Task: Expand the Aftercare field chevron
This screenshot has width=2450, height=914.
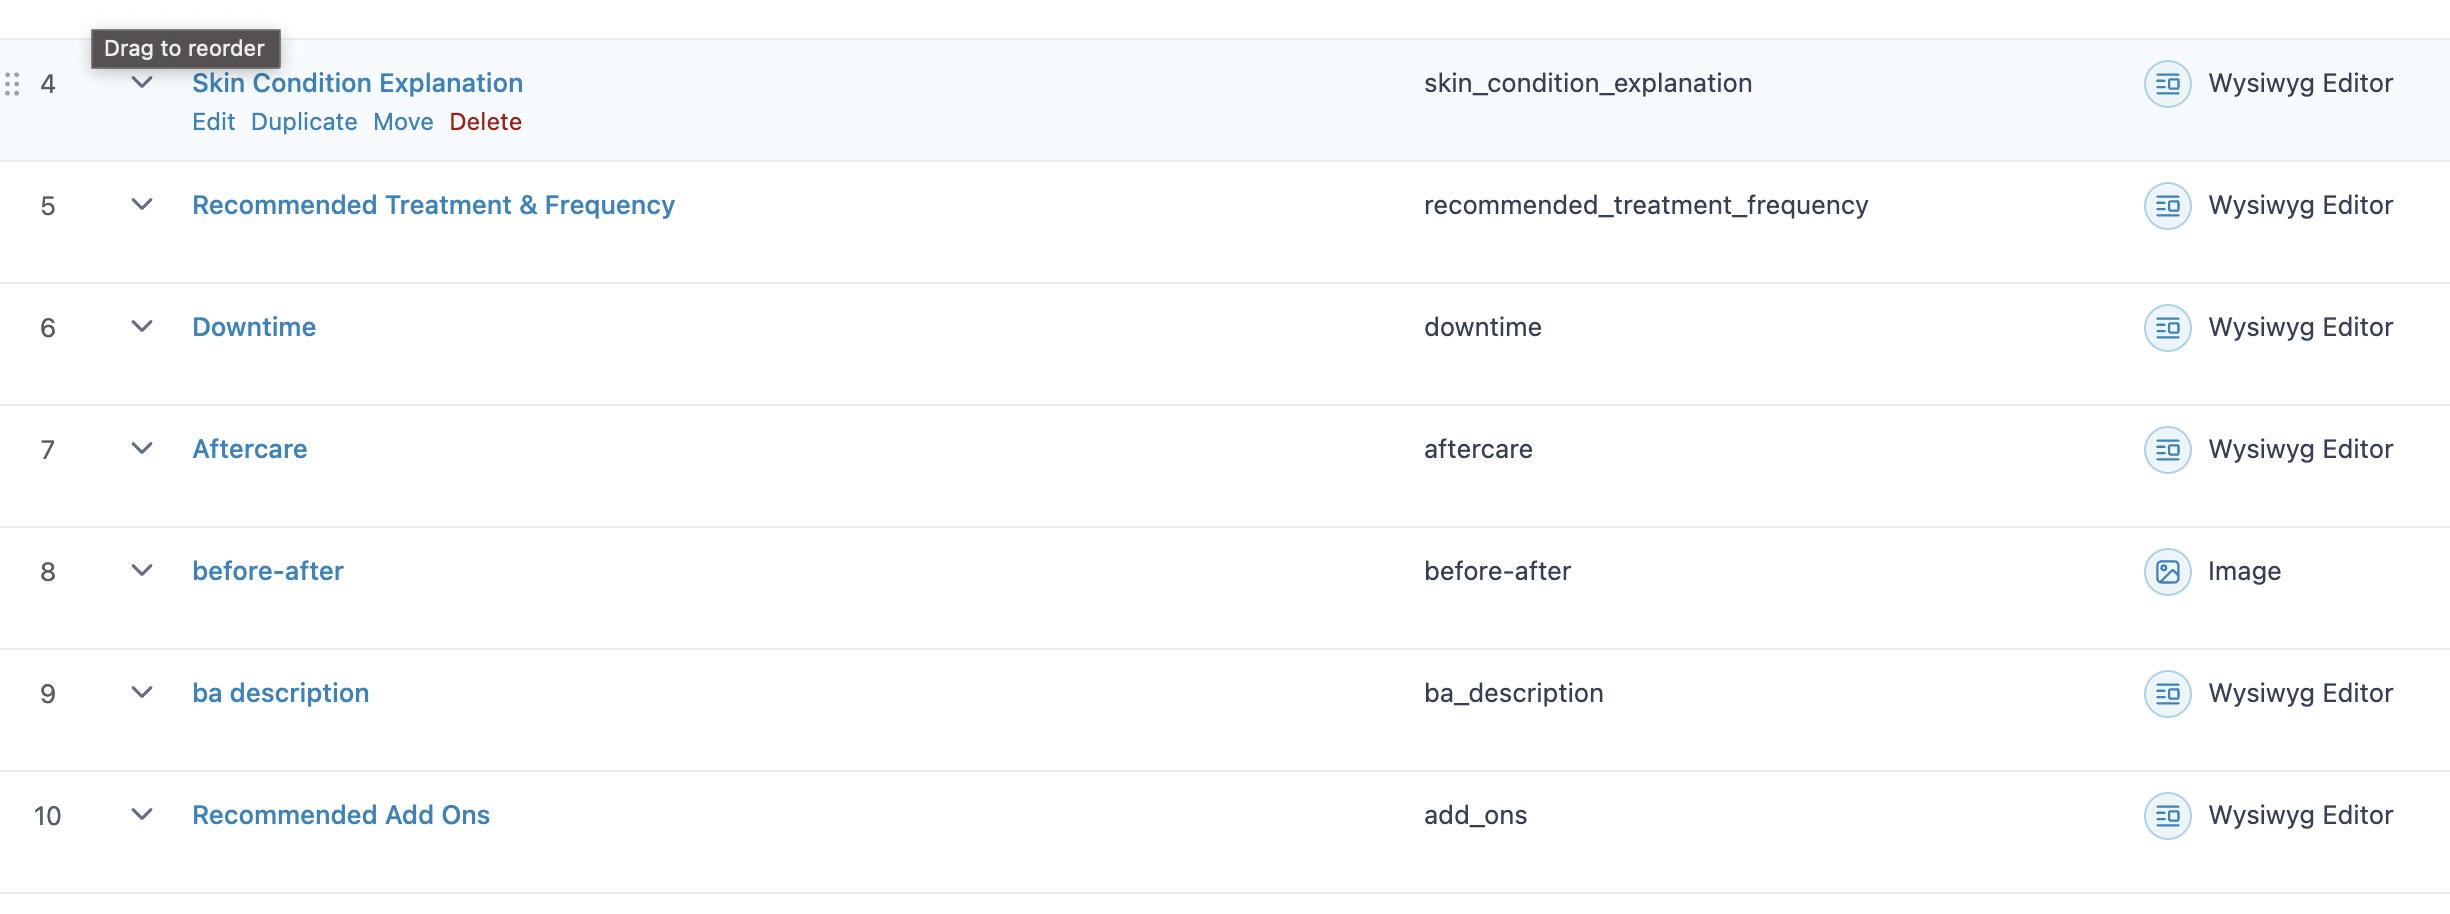Action: point(142,449)
